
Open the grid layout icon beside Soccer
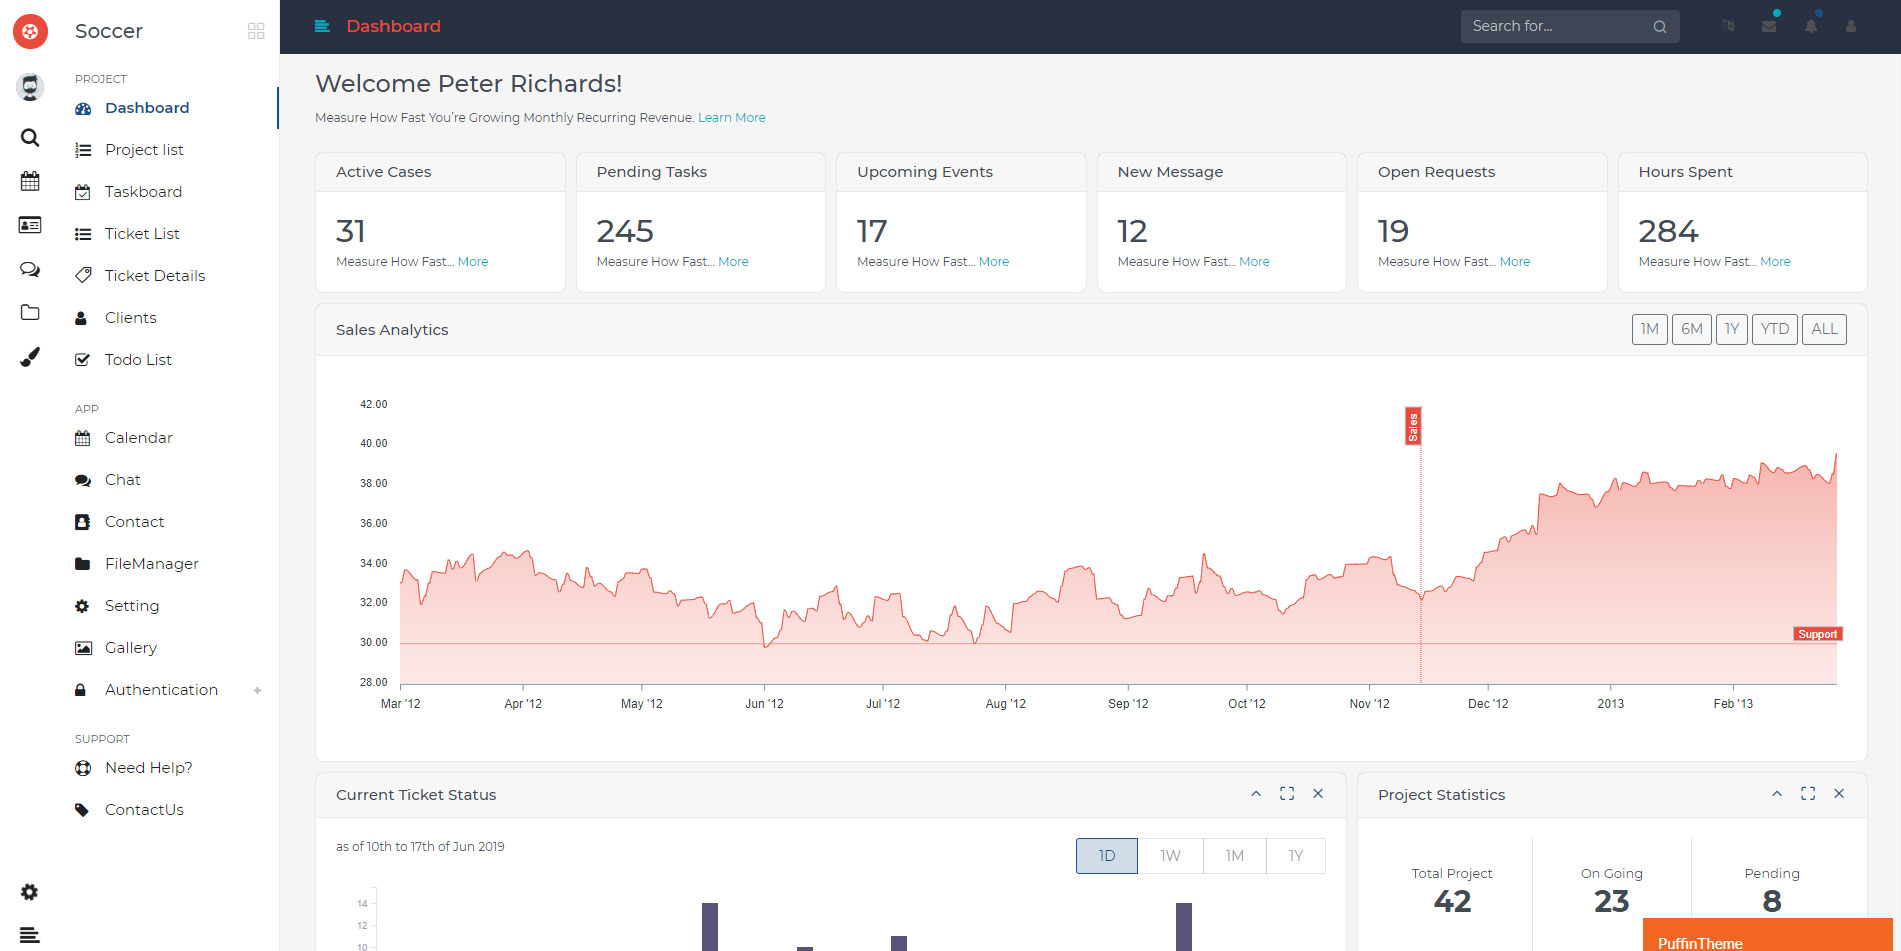coord(256,31)
